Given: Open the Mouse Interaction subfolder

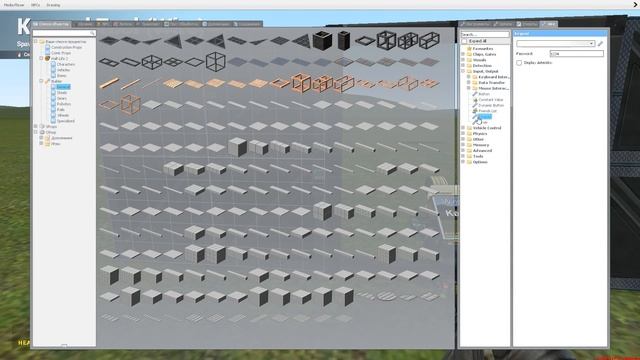Looking at the screenshot, I should click(x=493, y=88).
